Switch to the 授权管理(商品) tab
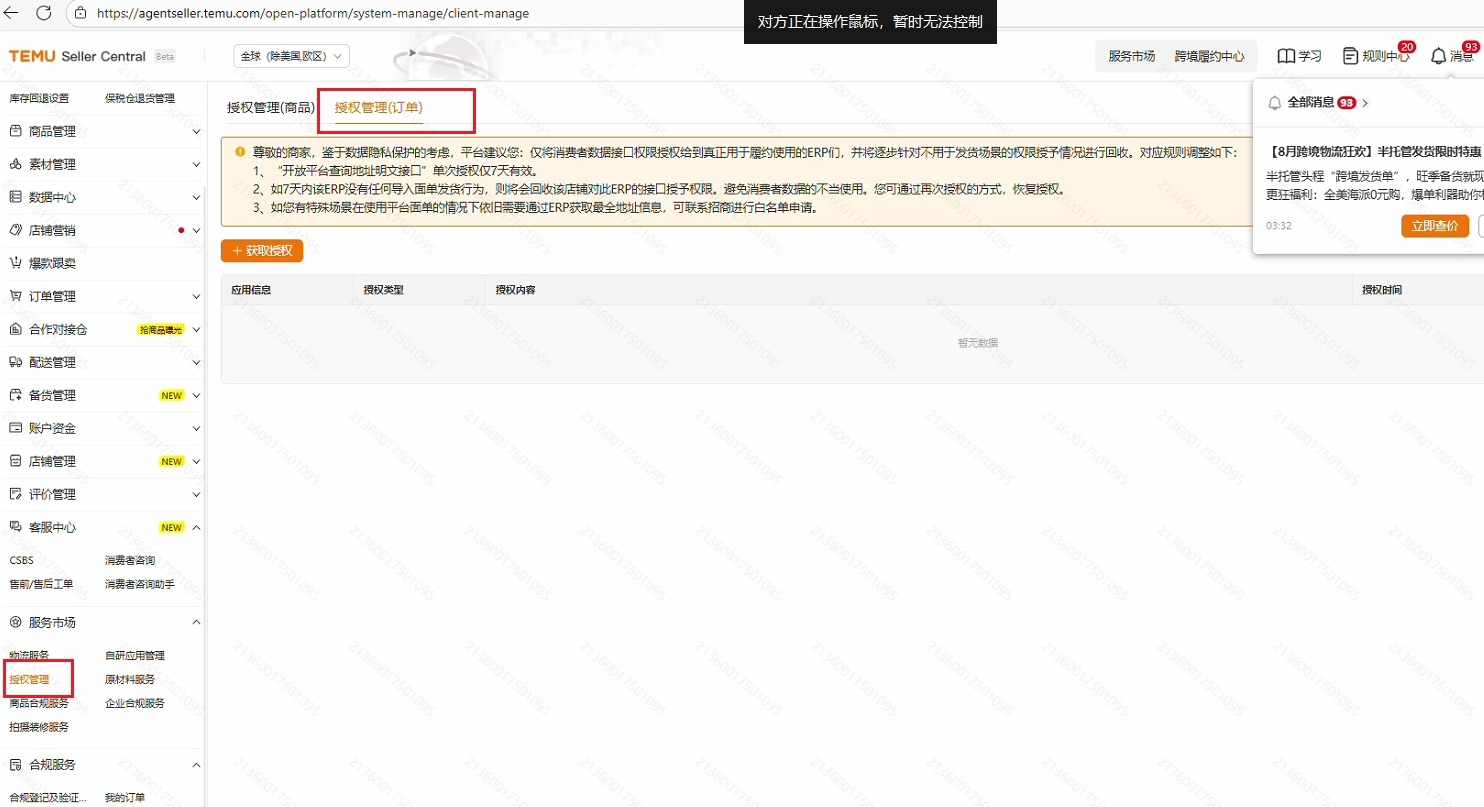 pyautogui.click(x=270, y=107)
